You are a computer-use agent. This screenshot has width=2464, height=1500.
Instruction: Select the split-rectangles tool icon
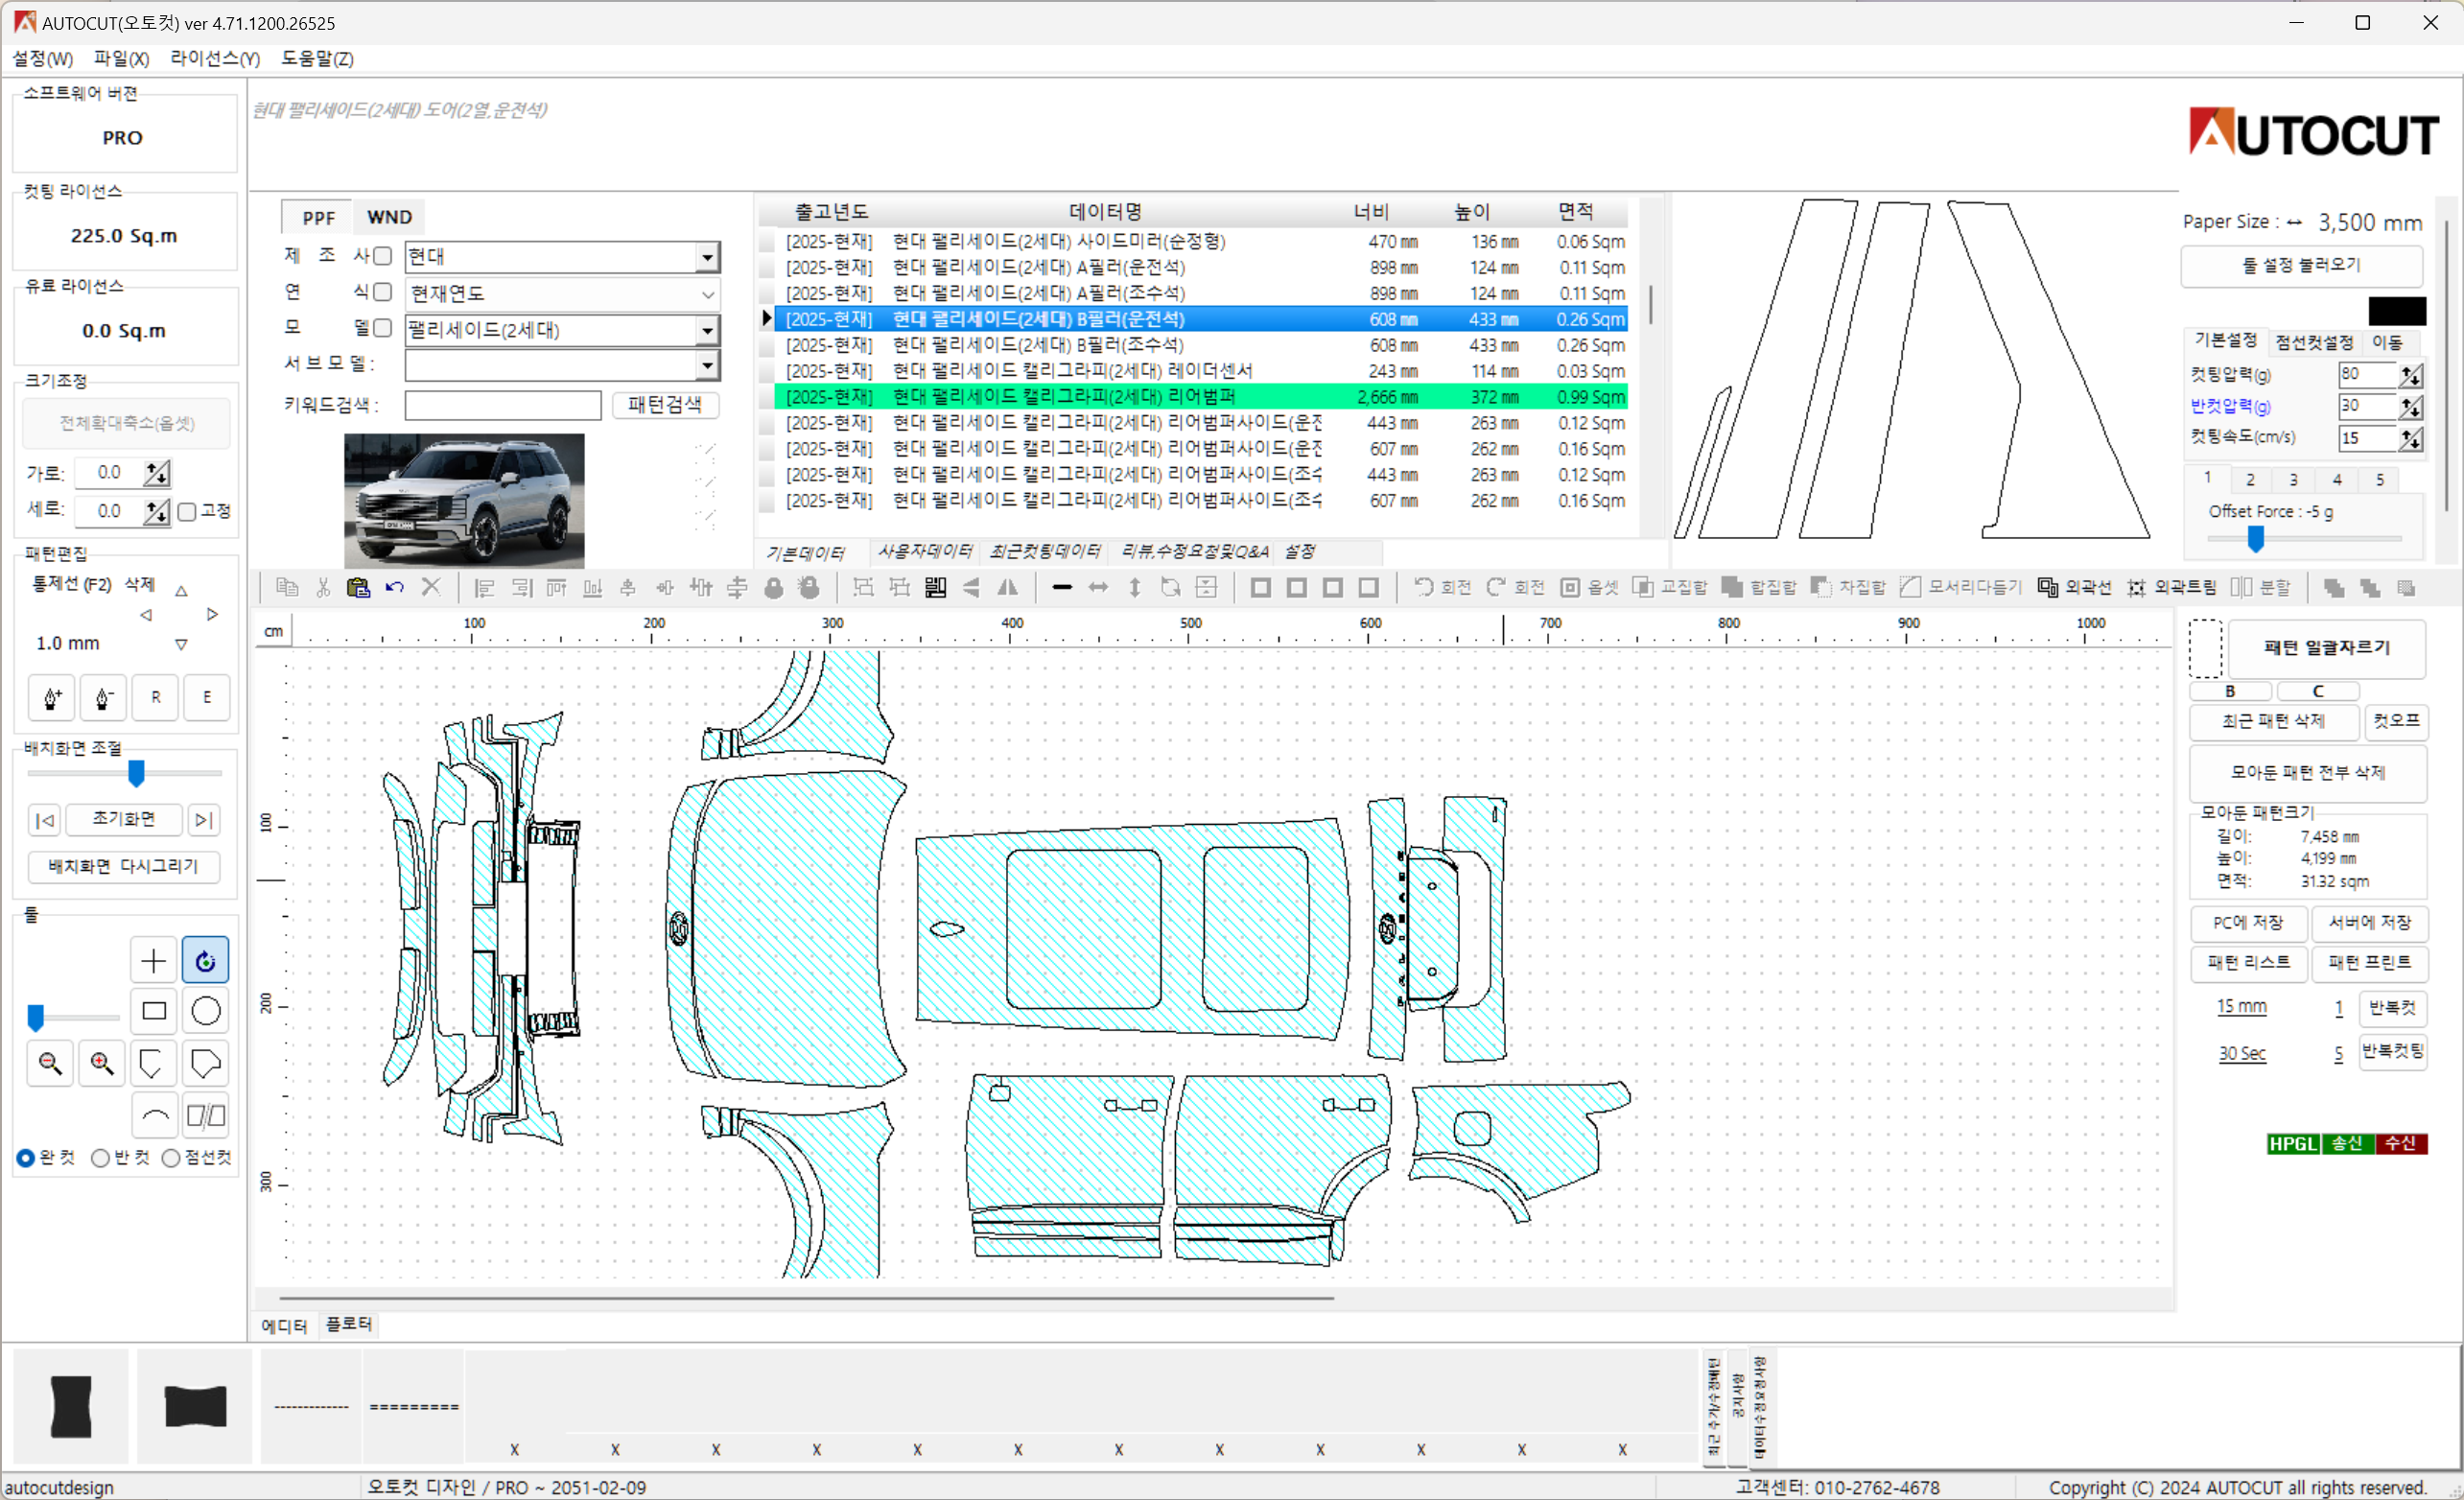coord(205,1115)
